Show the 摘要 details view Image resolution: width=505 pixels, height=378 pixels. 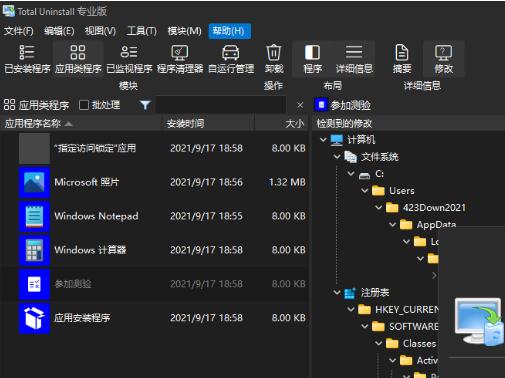402,59
